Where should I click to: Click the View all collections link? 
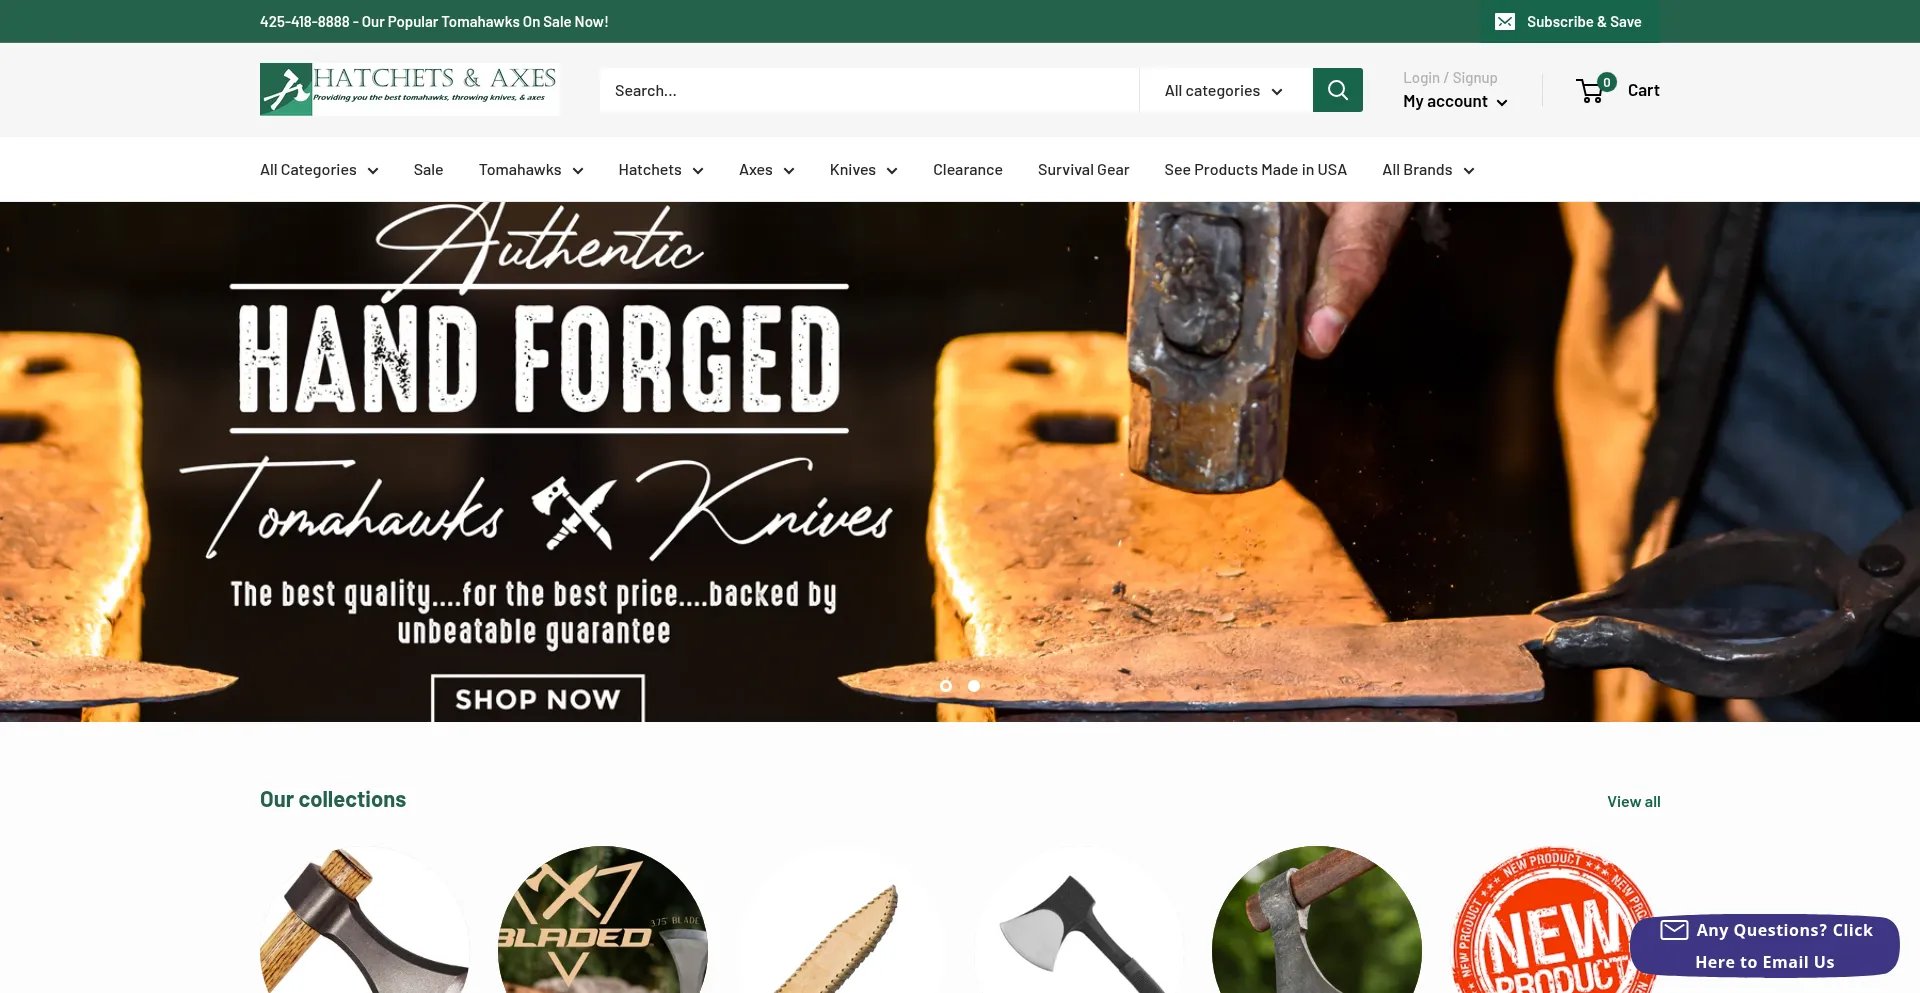click(x=1634, y=802)
